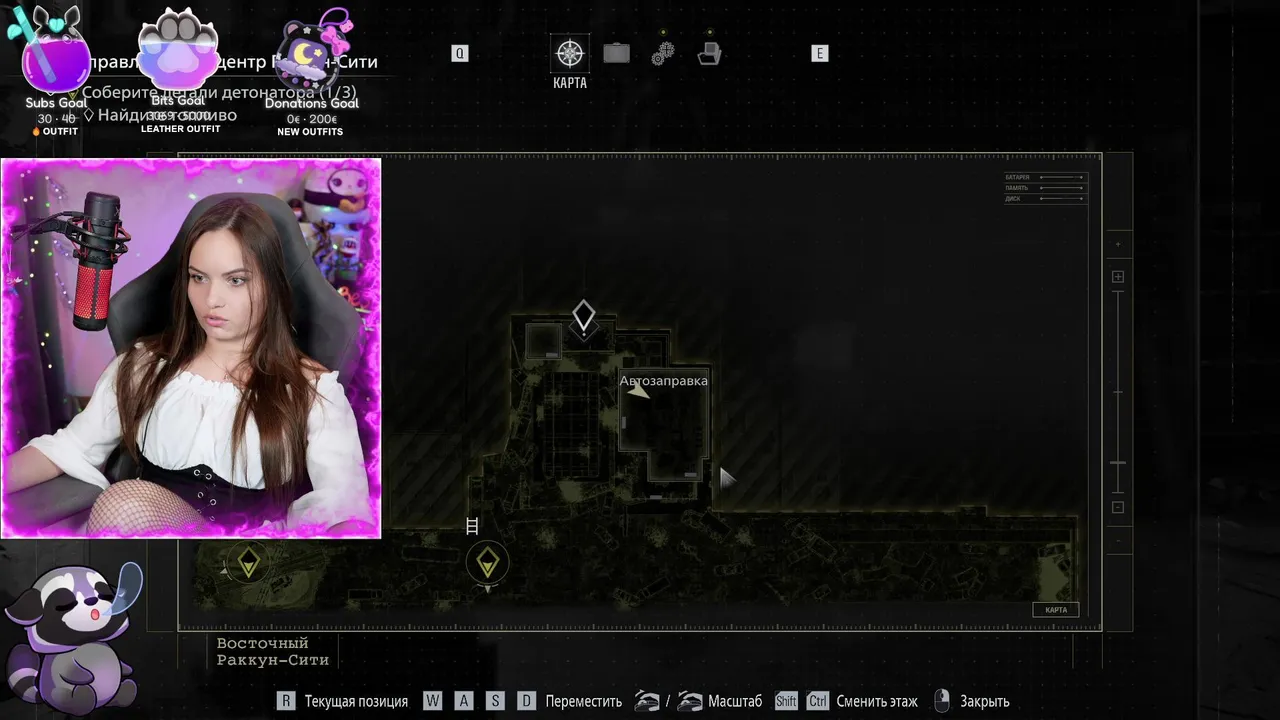Click the S key prompt
This screenshot has height=720, width=1280.
(495, 701)
